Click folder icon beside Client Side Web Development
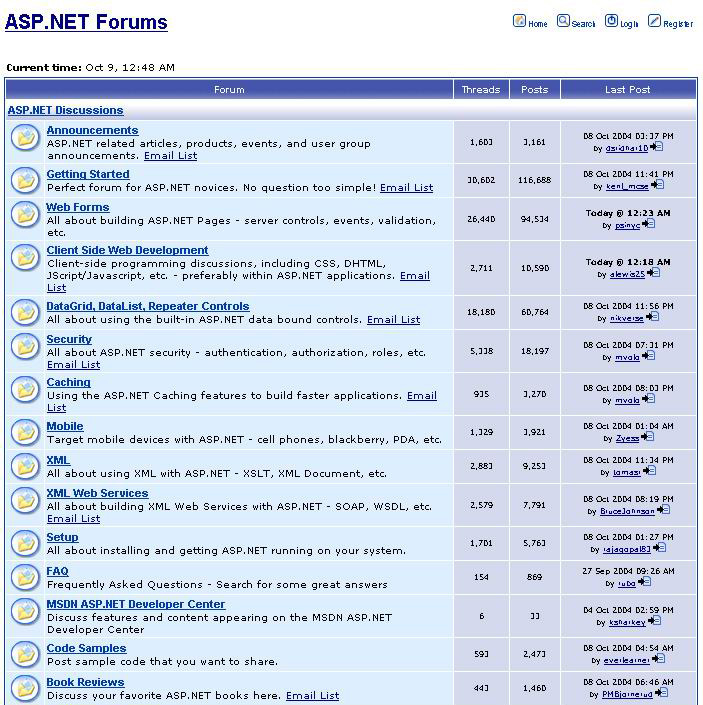This screenshot has height=705, width=703. pos(25,257)
